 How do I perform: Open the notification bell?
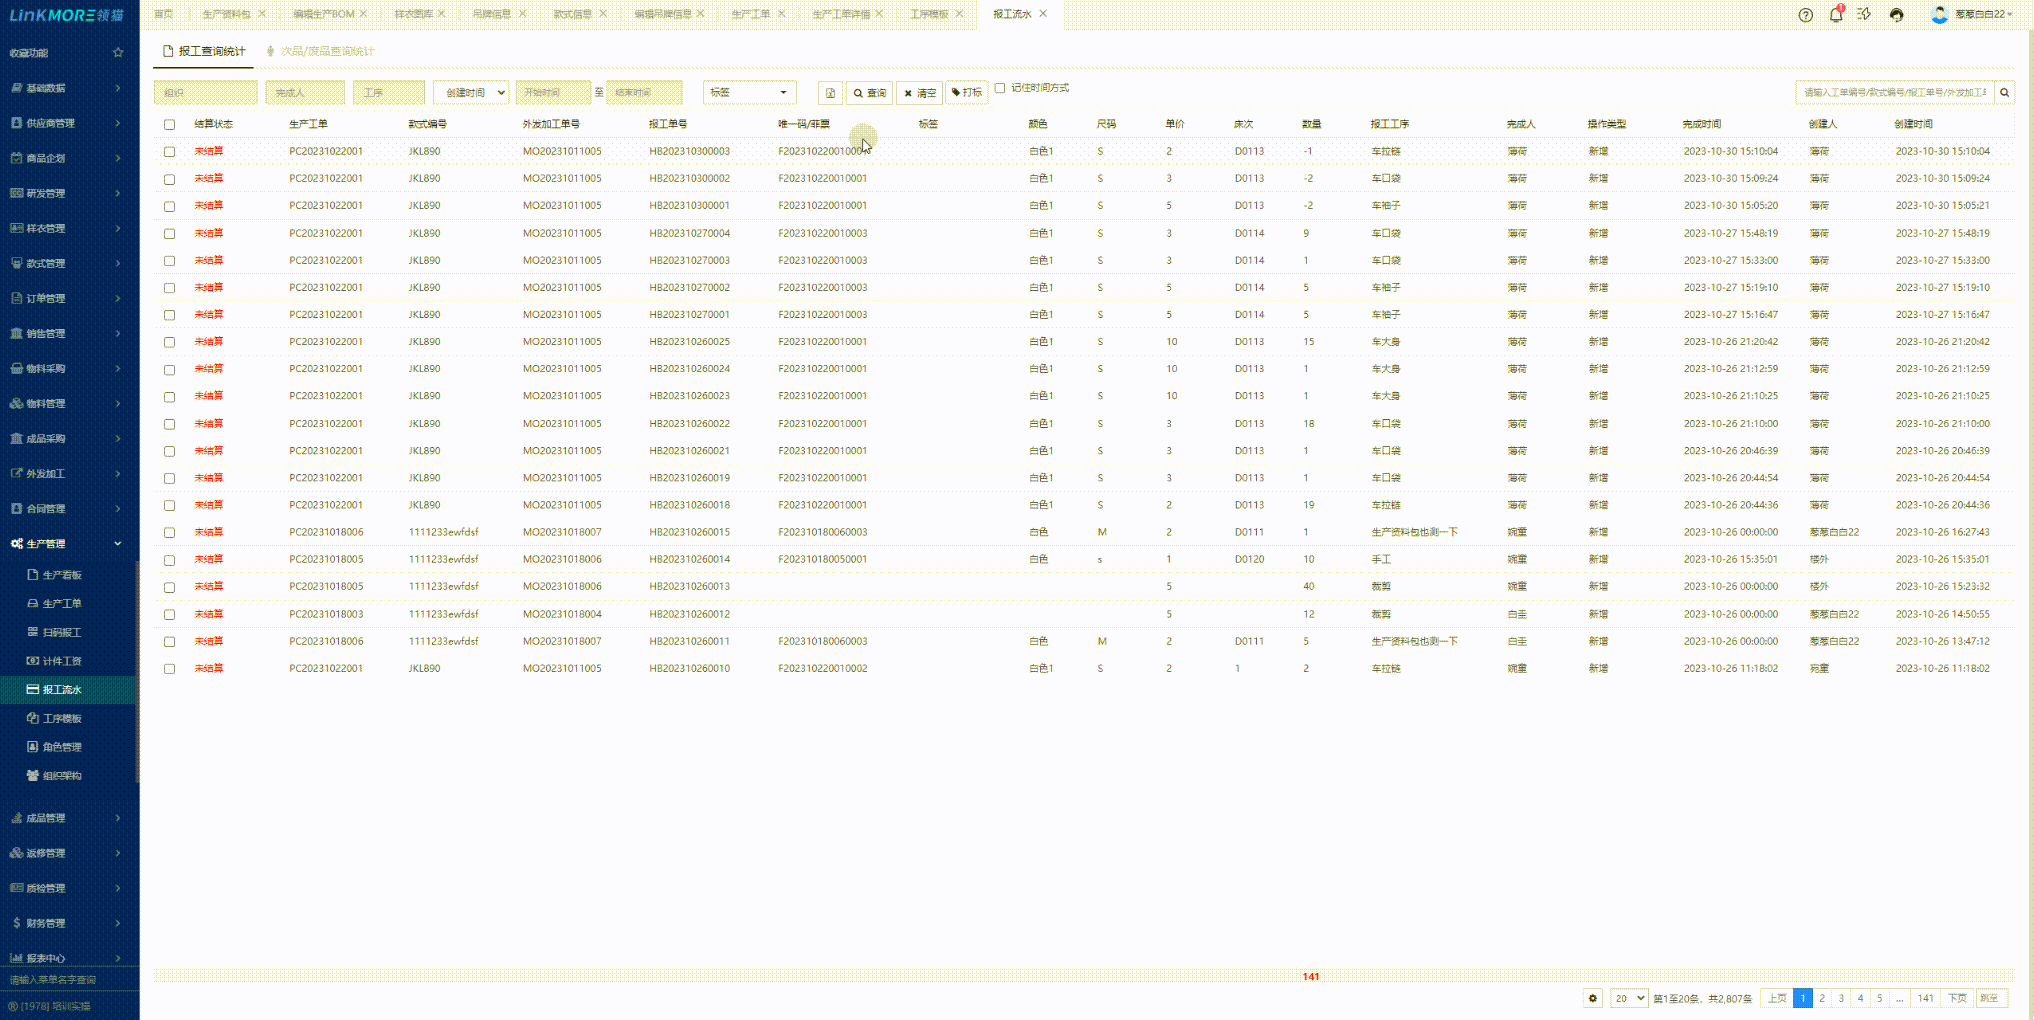[x=1835, y=15]
